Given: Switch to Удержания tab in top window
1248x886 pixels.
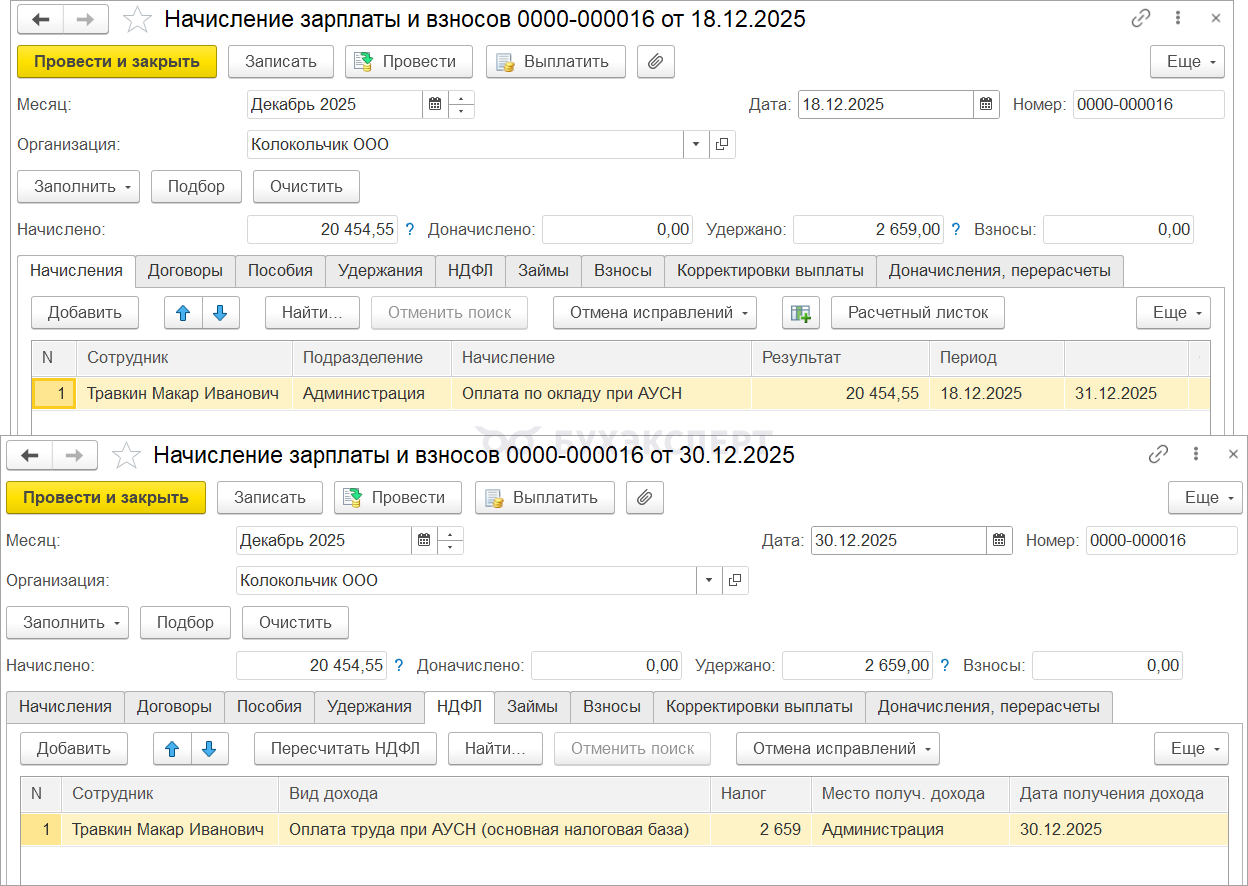Looking at the screenshot, I should (x=380, y=270).
